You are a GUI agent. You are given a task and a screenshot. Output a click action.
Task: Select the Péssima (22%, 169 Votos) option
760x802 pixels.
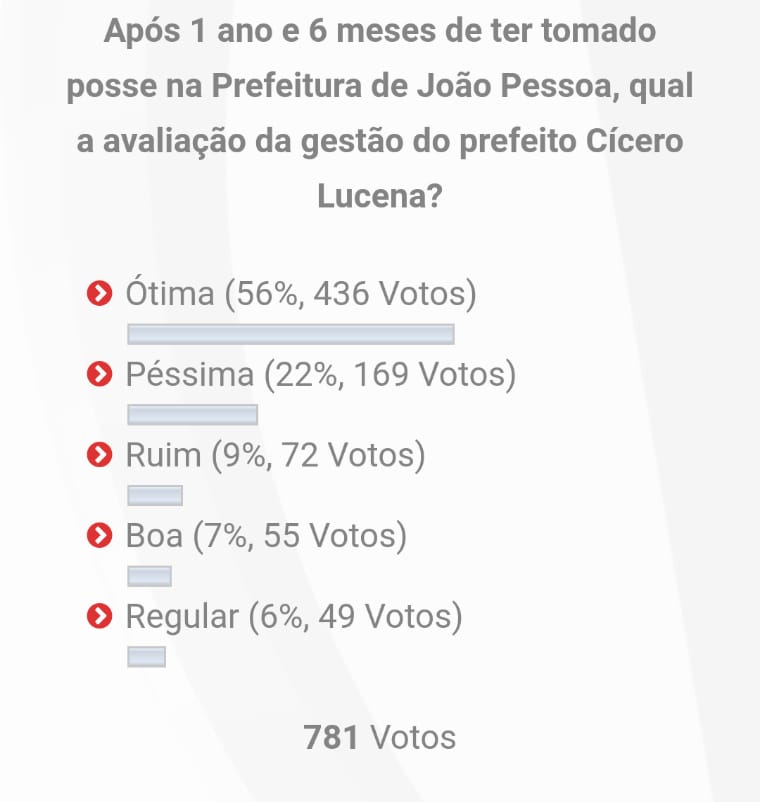(320, 375)
